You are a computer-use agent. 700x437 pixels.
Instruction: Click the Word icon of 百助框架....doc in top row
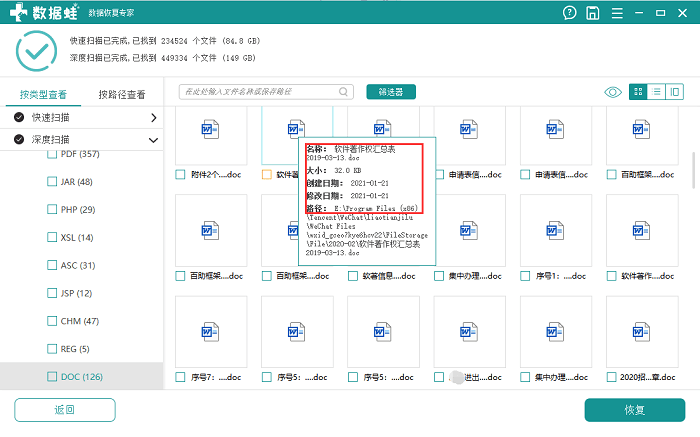click(641, 129)
